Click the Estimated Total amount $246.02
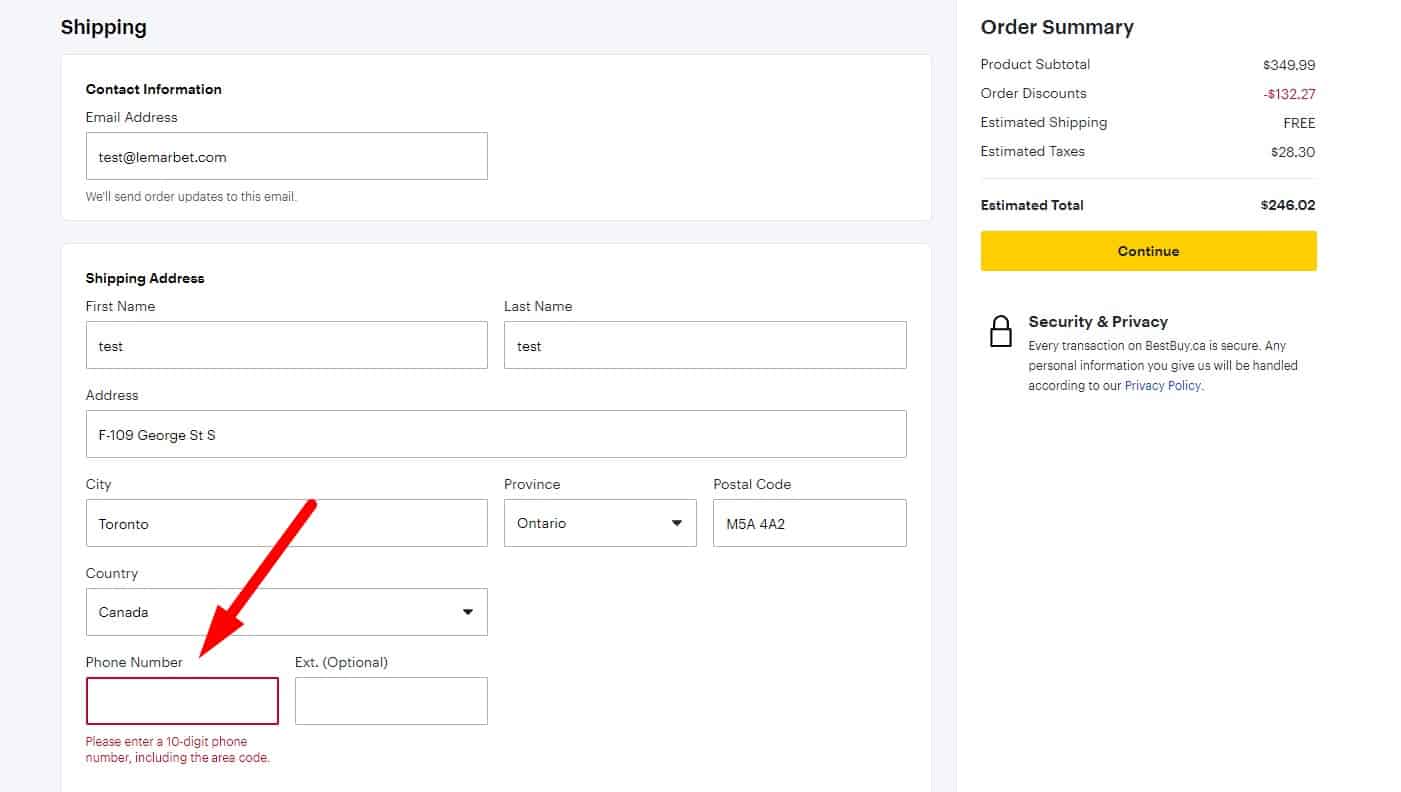Viewport: 1401px width, 792px height. 1287,206
